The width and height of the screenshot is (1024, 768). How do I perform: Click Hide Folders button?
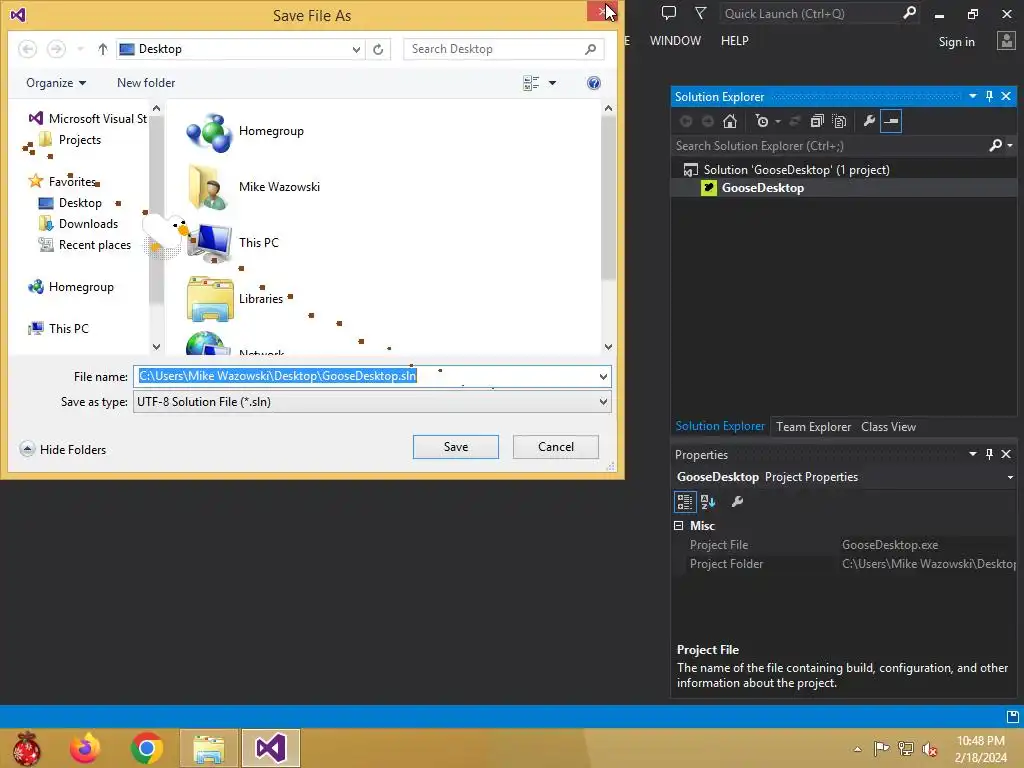pyautogui.click(x=63, y=449)
